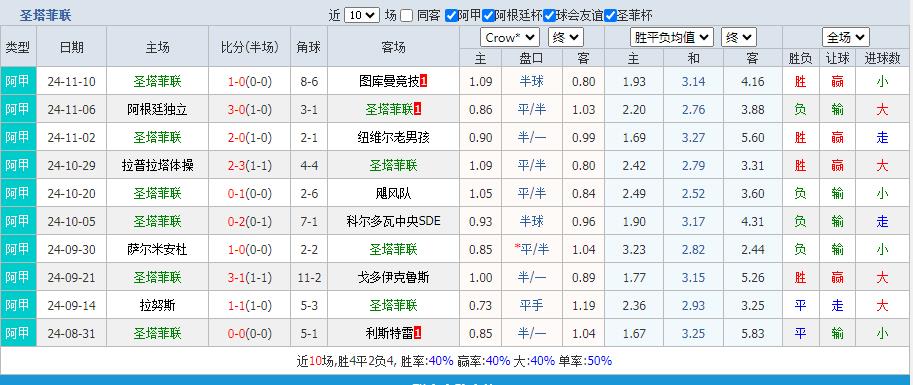The height and width of the screenshot is (385, 913).
Task: Click the 圣塔菲联 team title
Action: pyautogui.click(x=45, y=16)
